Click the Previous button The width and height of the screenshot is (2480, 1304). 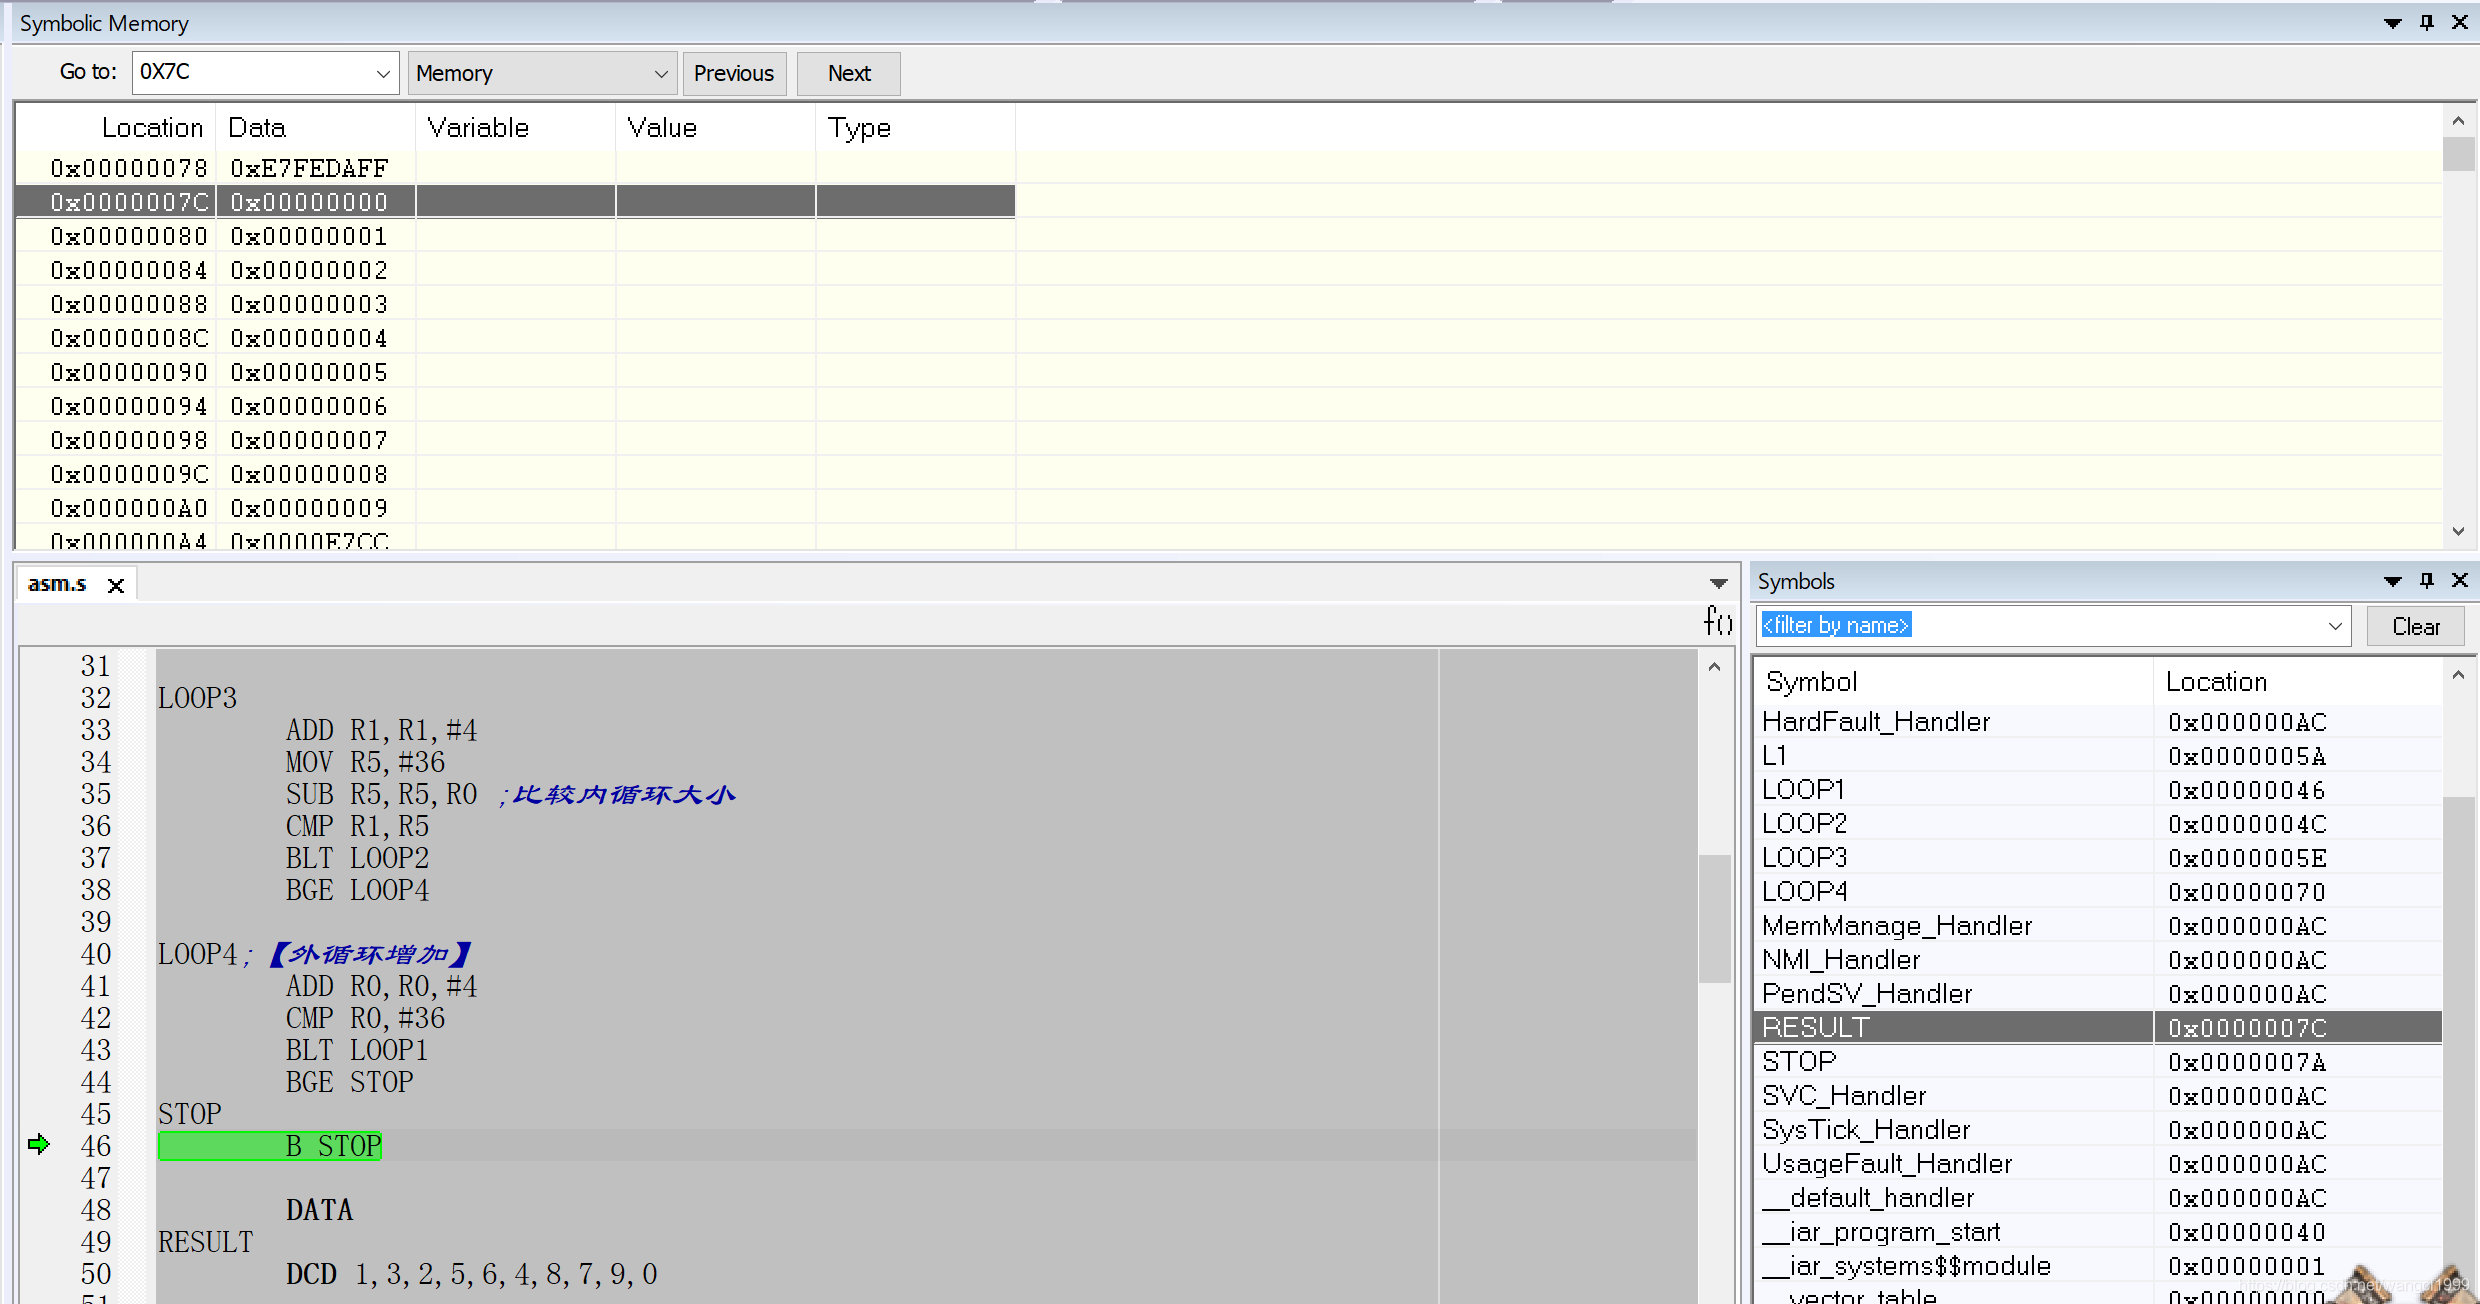[x=734, y=74]
